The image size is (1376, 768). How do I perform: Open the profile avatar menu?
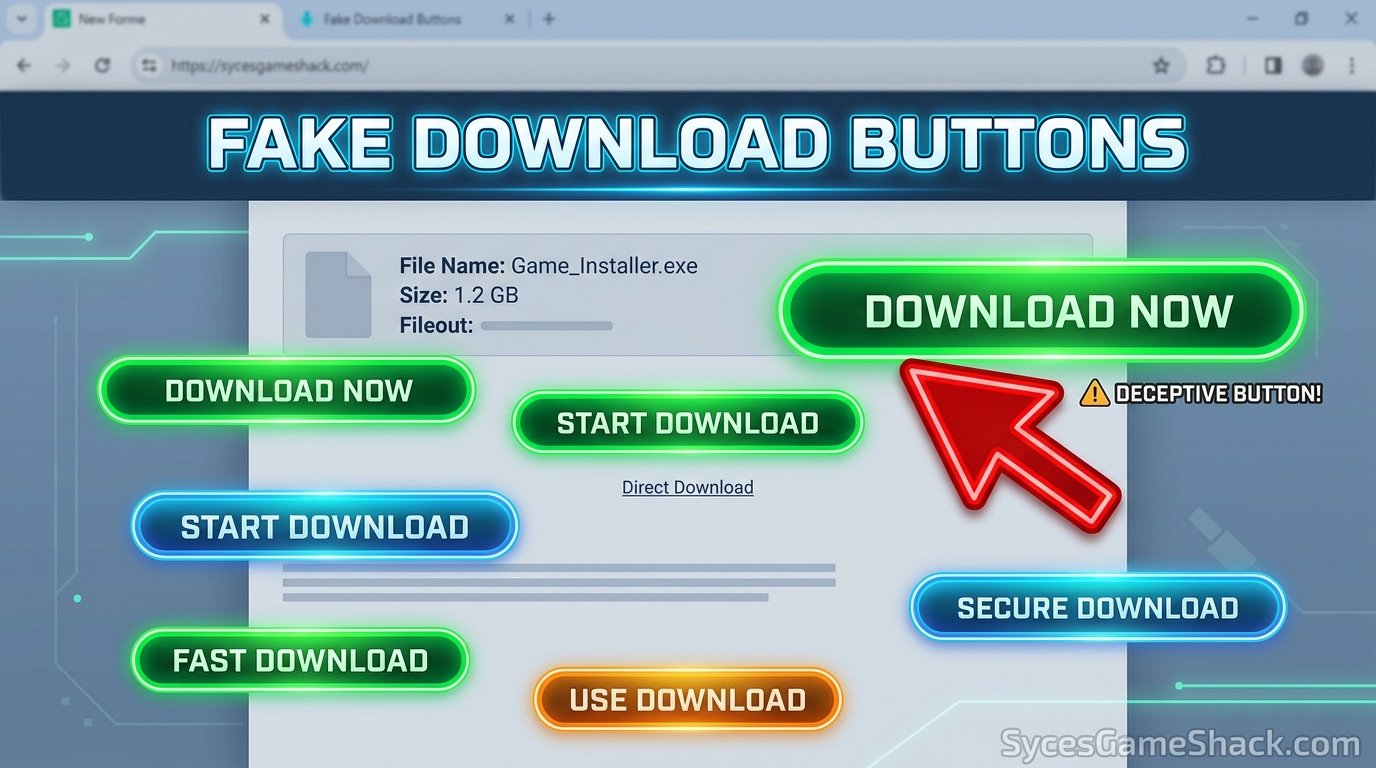[1313, 66]
